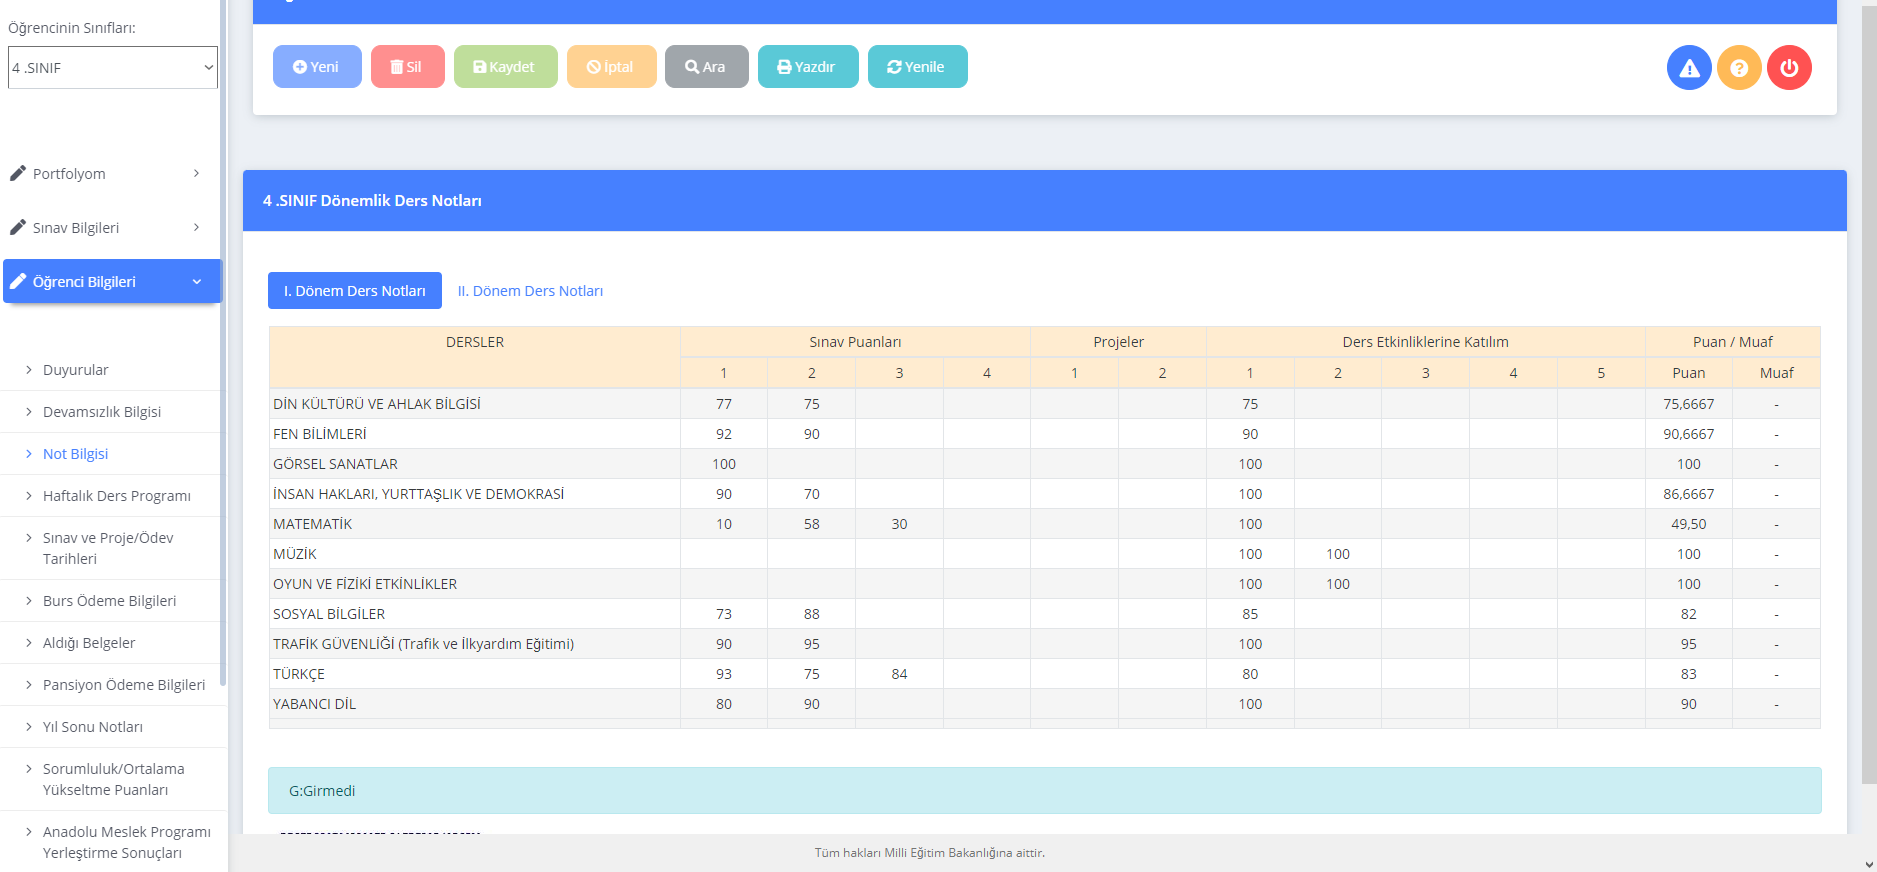Open Sınav ve Proje/Ödev Tarihleri
Image resolution: width=1877 pixels, height=872 pixels.
pos(108,548)
